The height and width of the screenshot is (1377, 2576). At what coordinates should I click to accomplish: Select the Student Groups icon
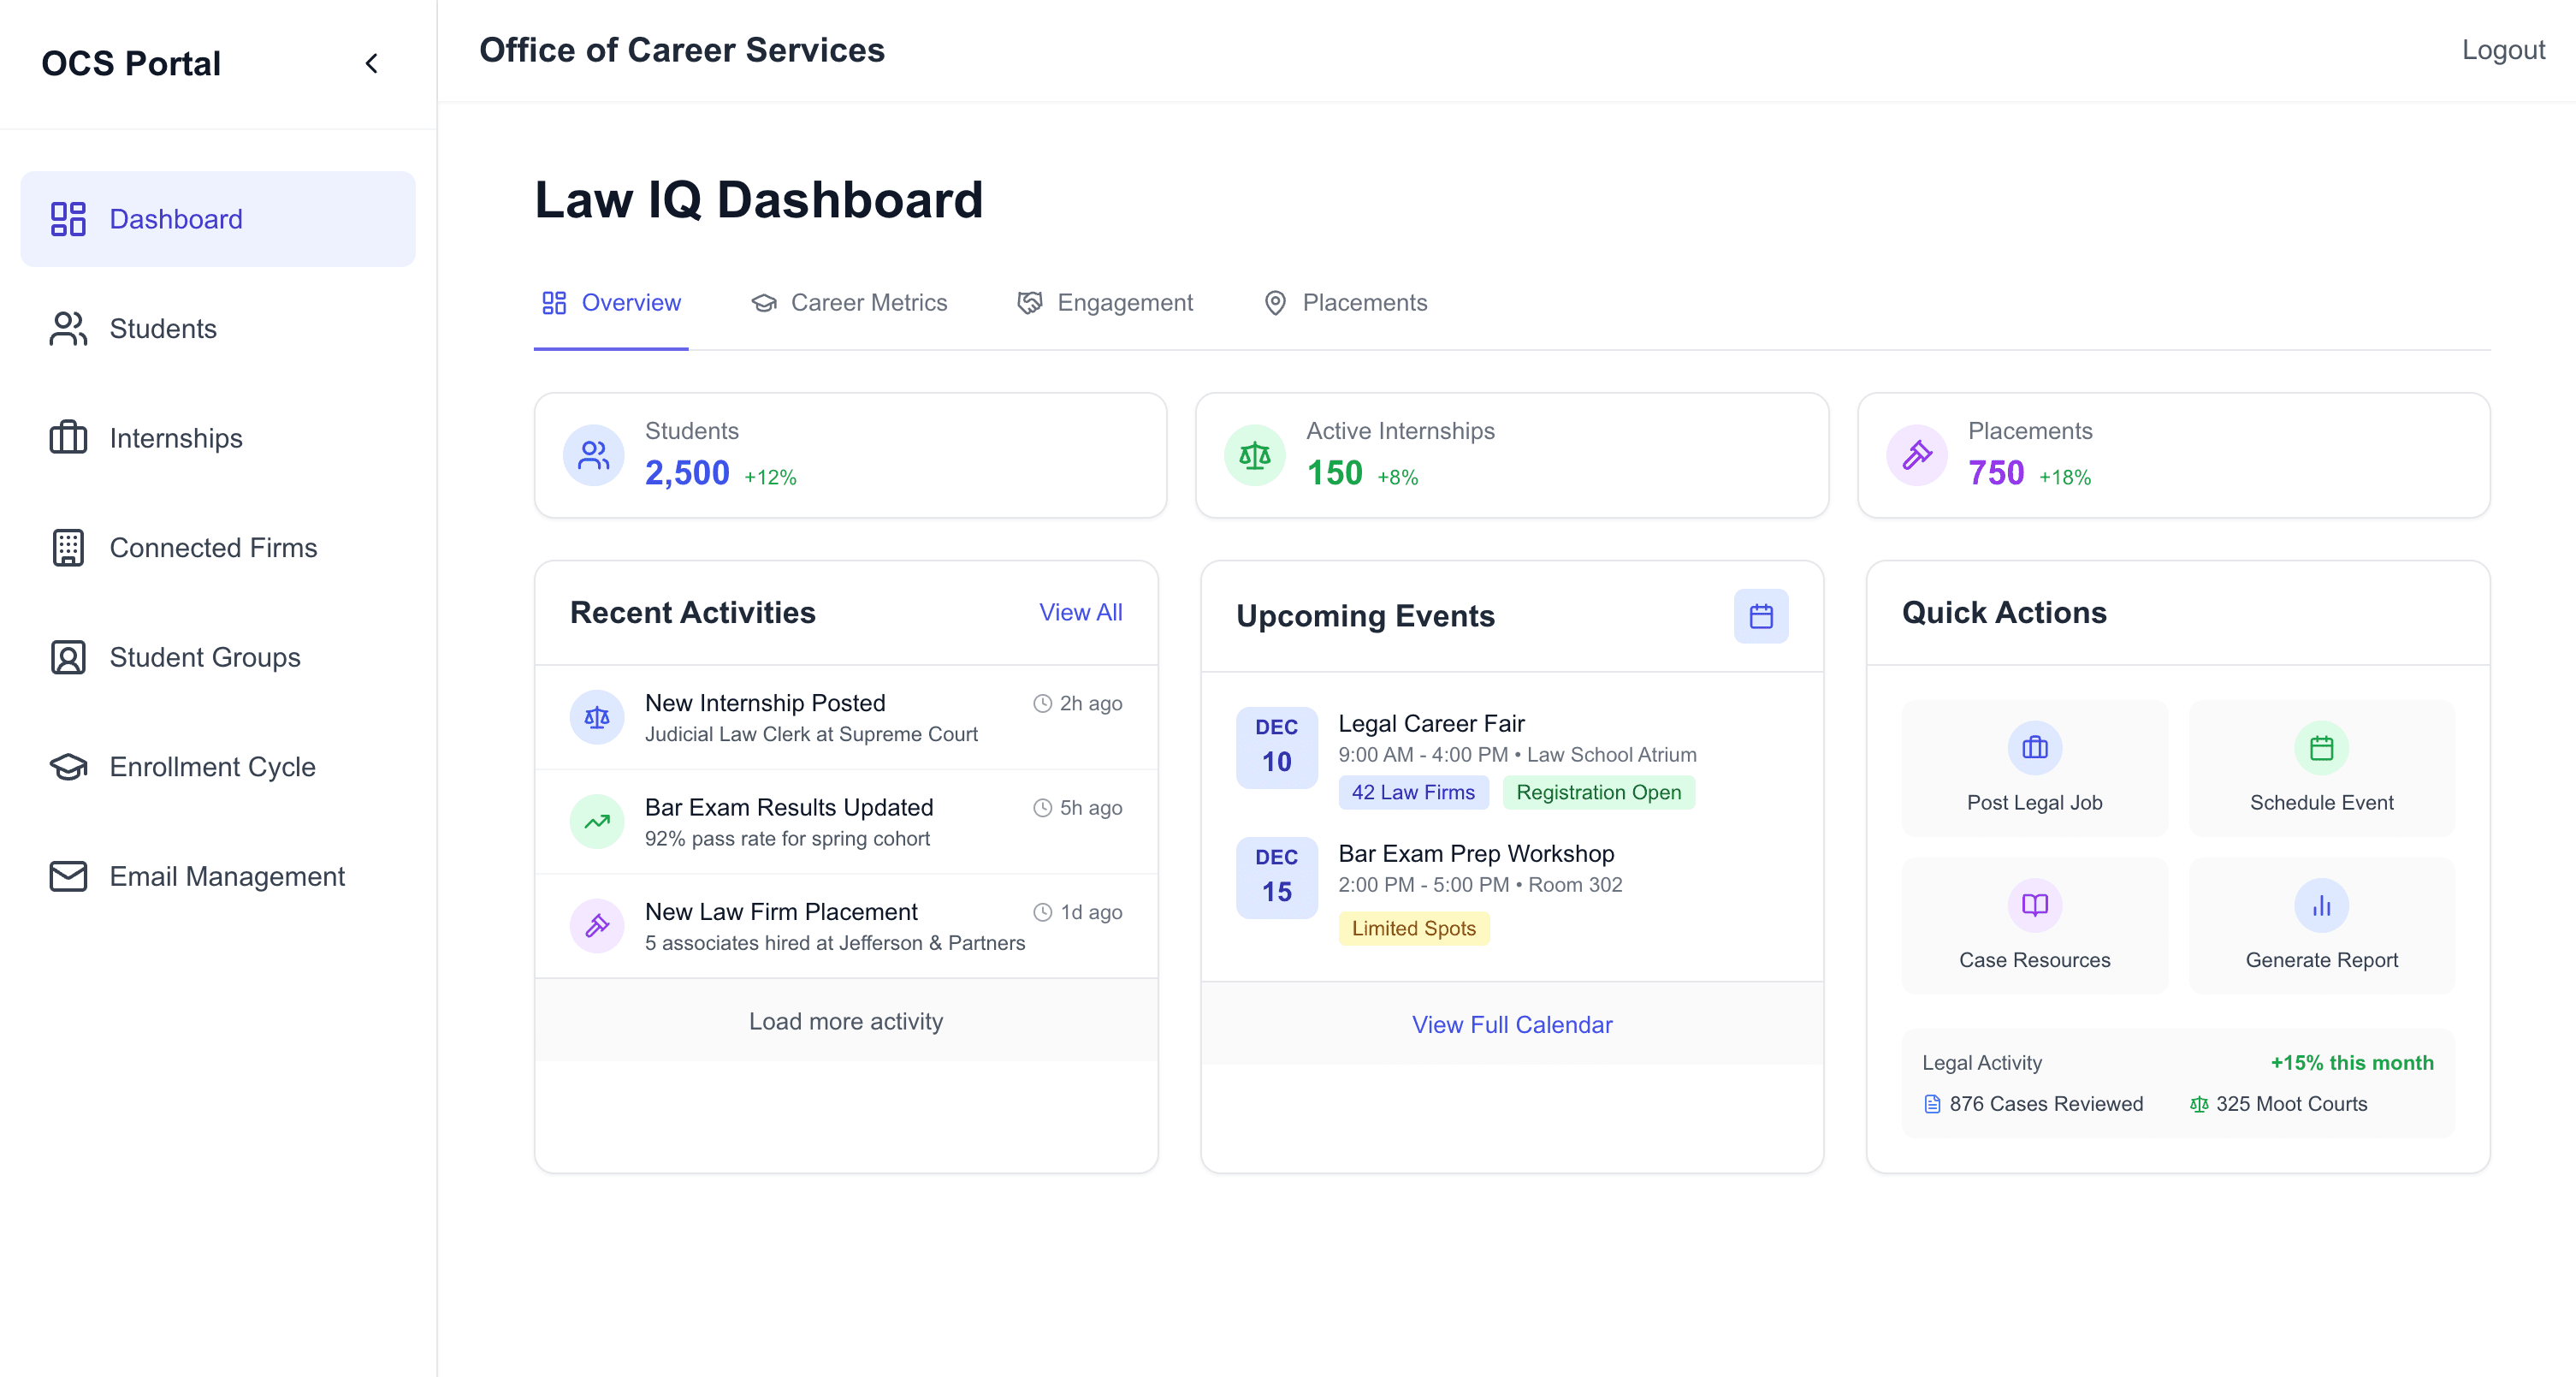tap(67, 657)
